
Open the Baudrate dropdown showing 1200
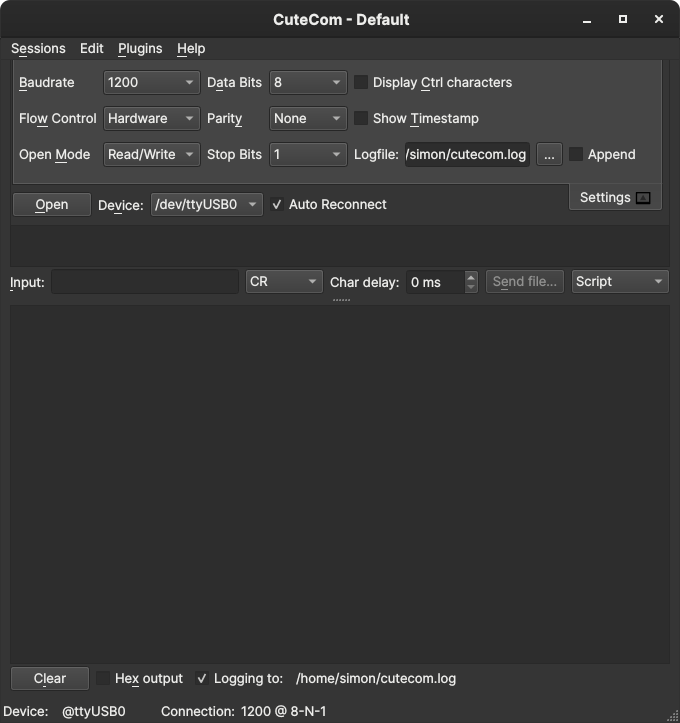[x=152, y=83]
